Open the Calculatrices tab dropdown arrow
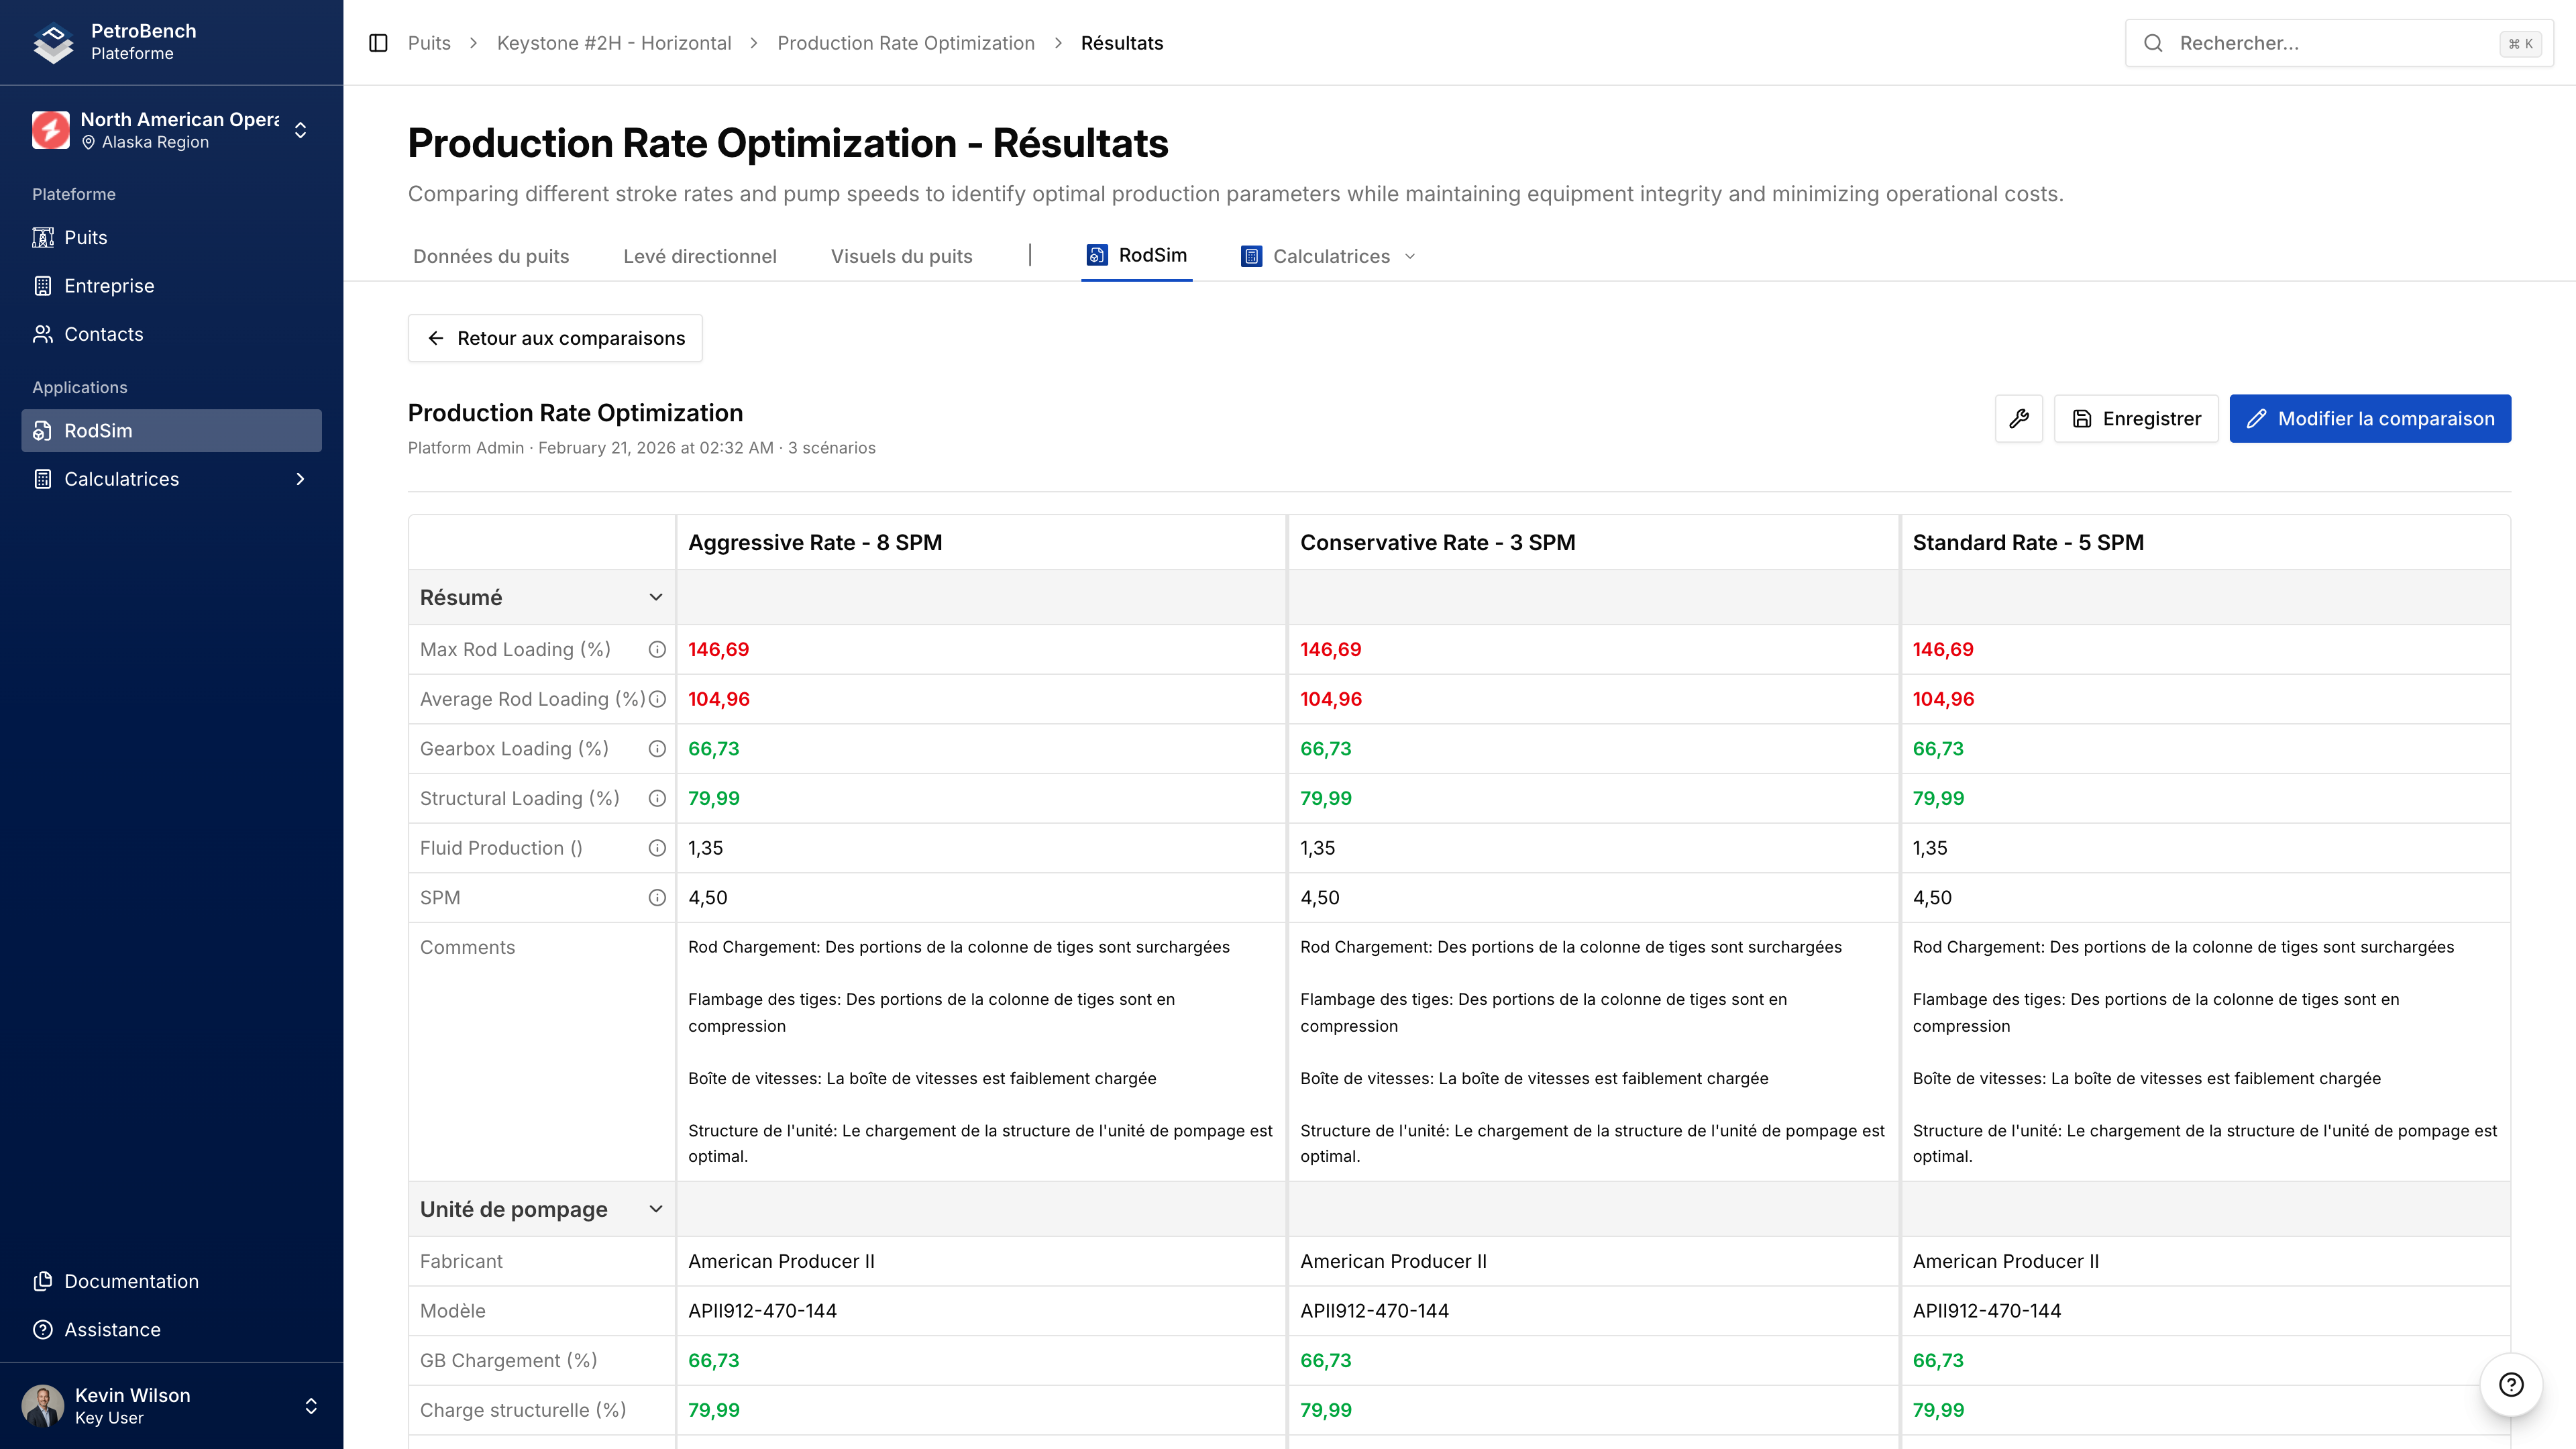Screen dimensions: 2576x1449 [x=1410, y=257]
